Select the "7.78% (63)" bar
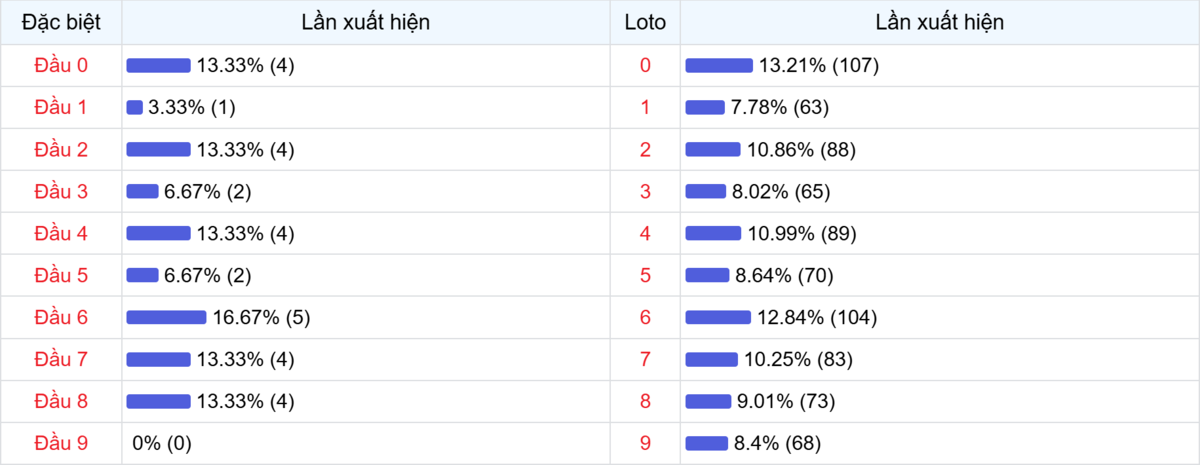 coord(705,107)
